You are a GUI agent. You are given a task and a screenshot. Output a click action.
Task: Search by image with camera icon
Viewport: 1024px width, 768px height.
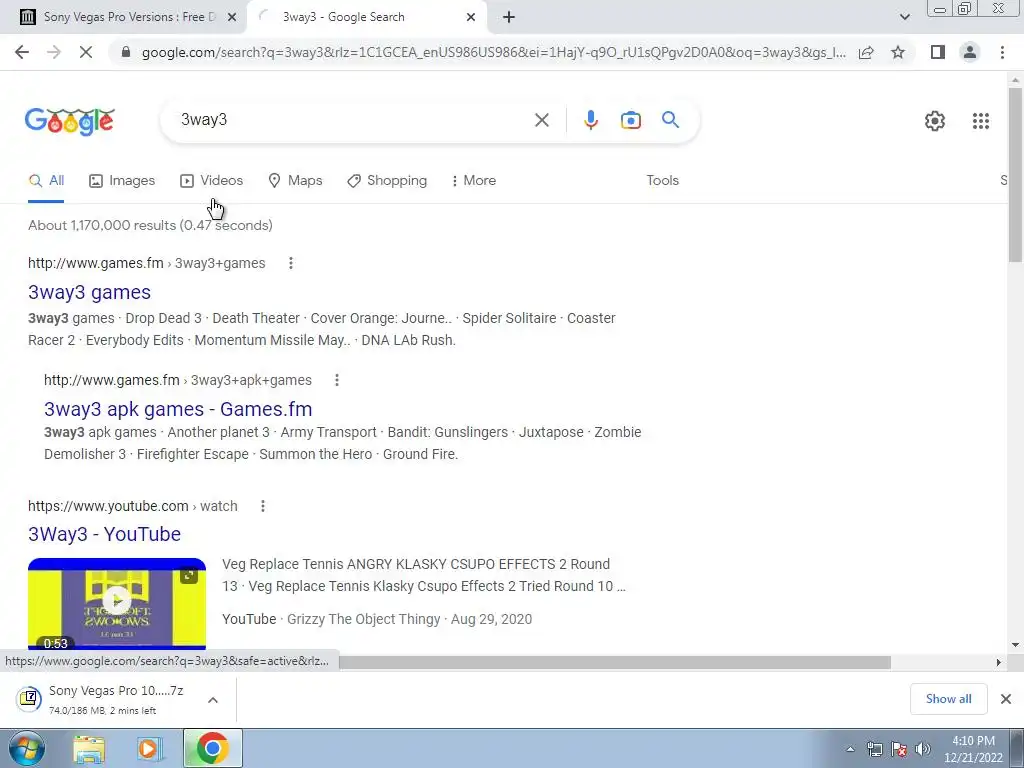(x=630, y=120)
